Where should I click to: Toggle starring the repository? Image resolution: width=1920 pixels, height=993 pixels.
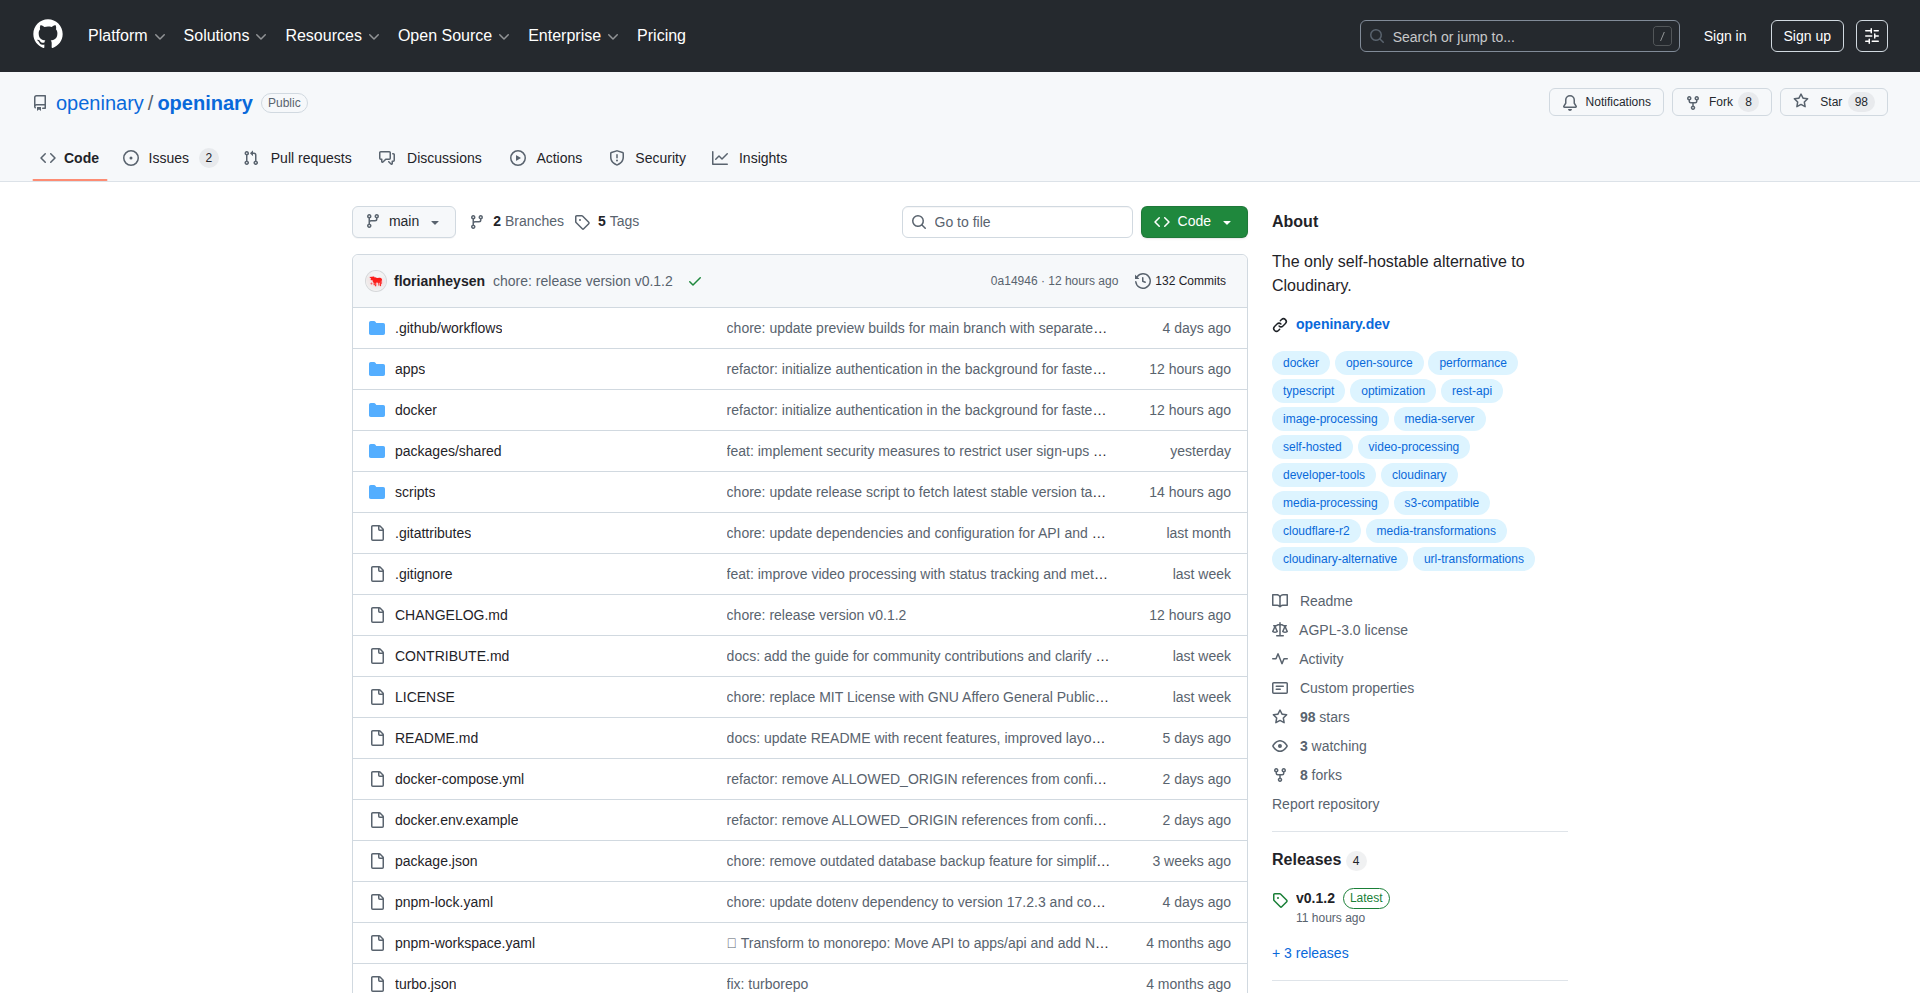(x=1832, y=101)
